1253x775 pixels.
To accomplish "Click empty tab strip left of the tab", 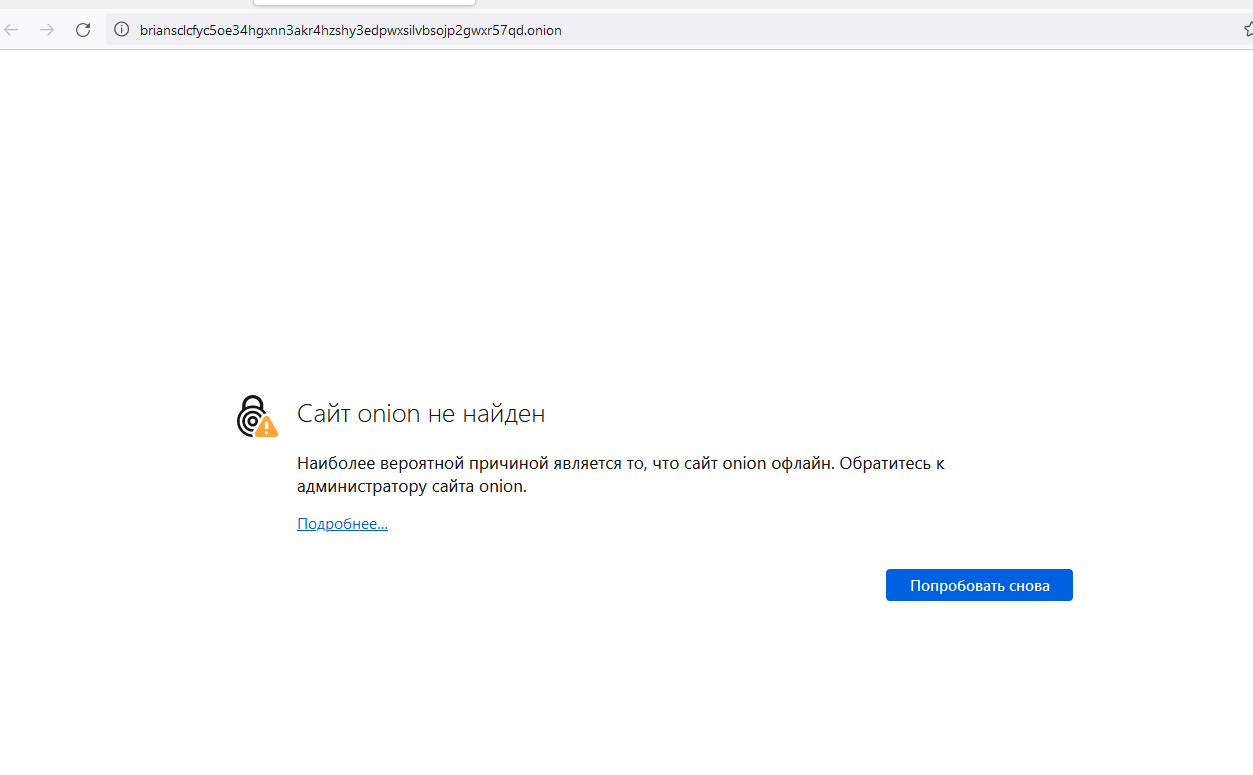I will click(x=120, y=4).
